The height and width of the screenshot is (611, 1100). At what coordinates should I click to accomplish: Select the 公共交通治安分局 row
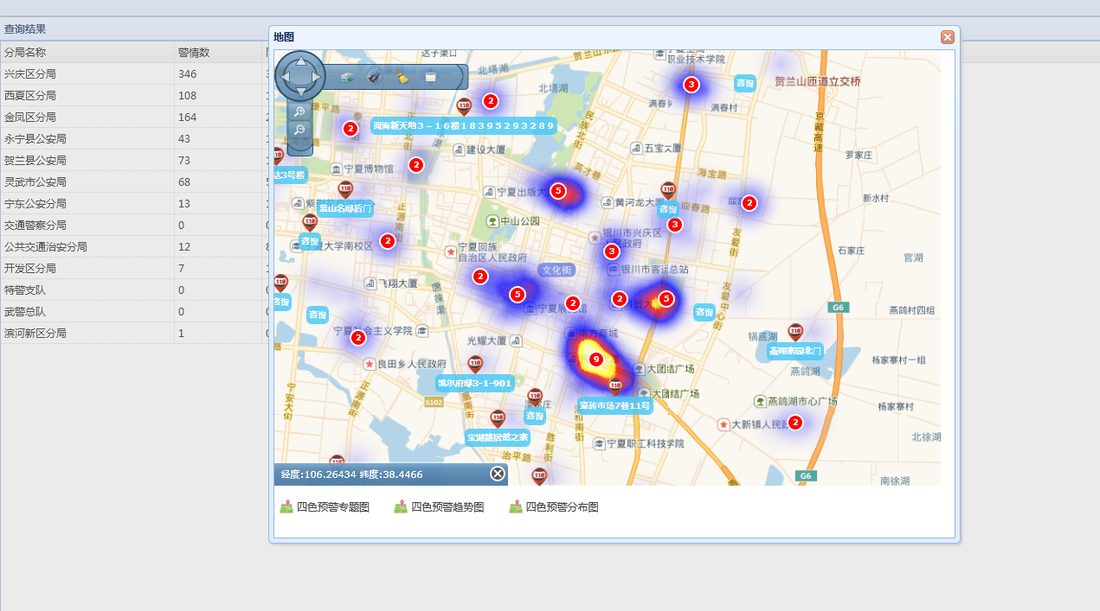133,247
